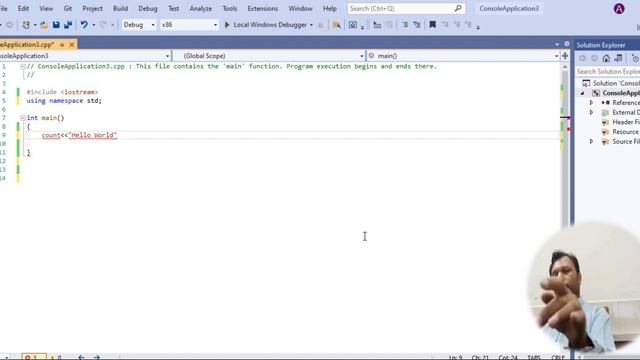Click the step/indent toolbar icon
Image resolution: width=640 pixels, height=360 pixels.
click(x=377, y=25)
